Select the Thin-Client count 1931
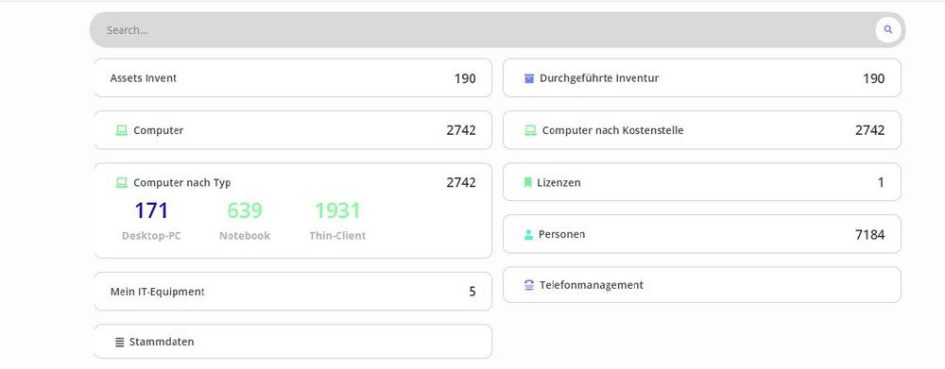 coord(338,211)
